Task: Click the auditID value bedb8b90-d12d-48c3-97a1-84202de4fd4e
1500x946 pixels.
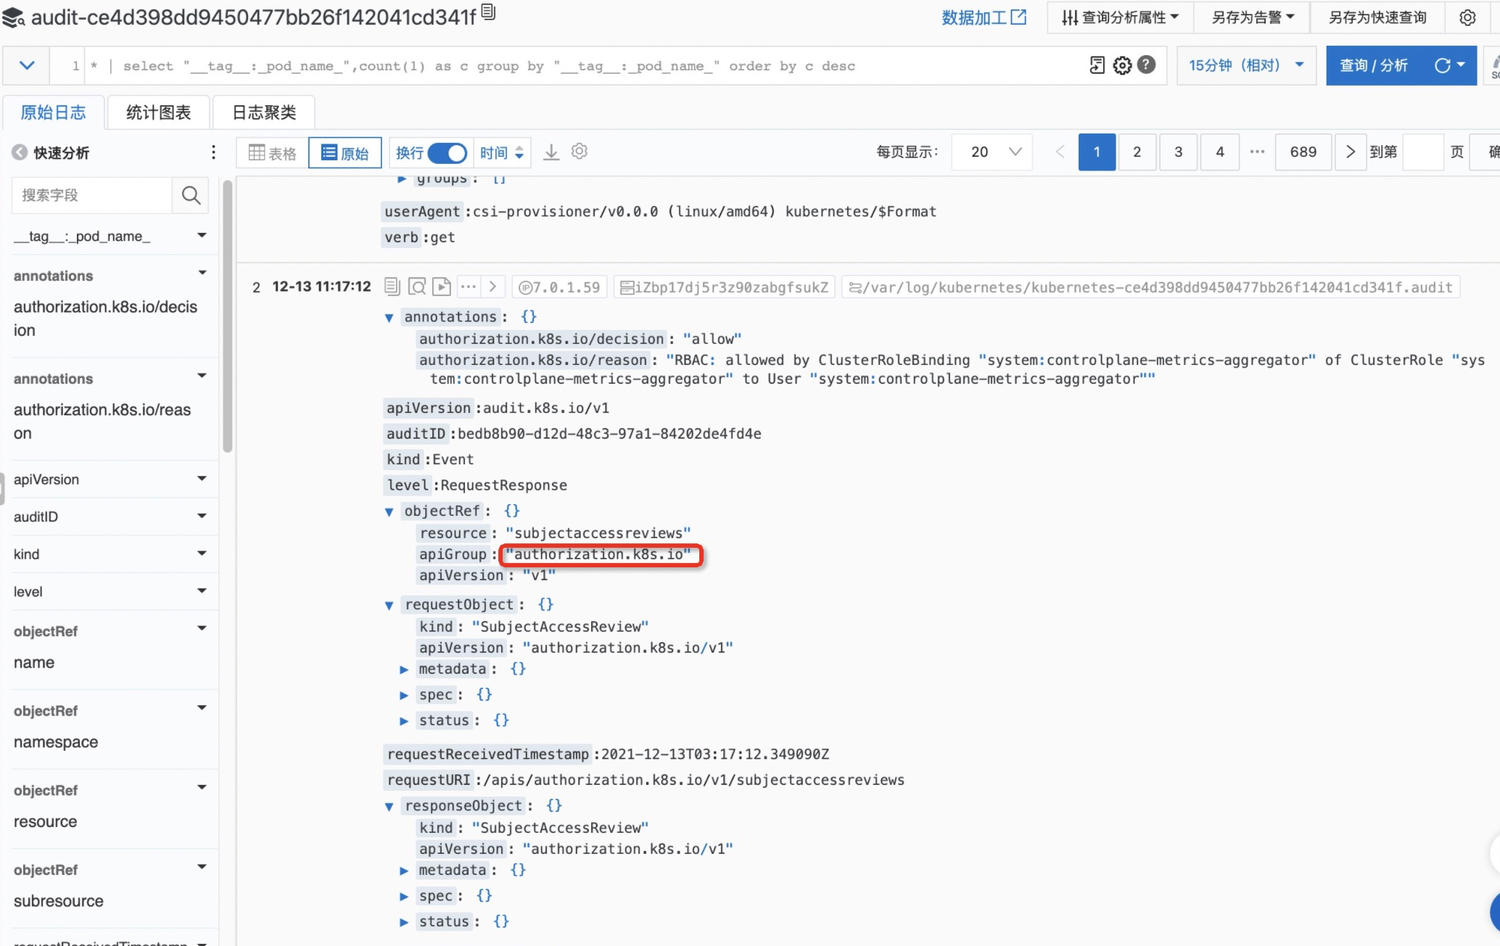Action: pyautogui.click(x=609, y=434)
